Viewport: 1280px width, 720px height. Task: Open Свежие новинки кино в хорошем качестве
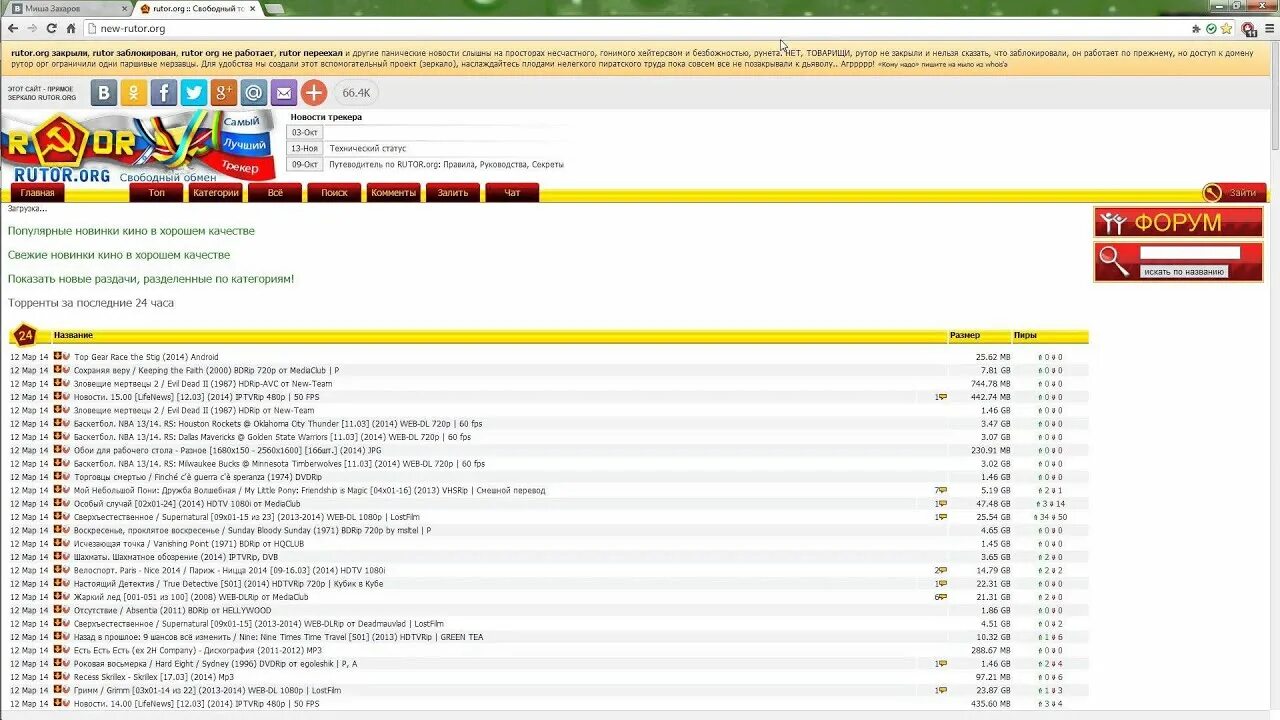(x=119, y=255)
